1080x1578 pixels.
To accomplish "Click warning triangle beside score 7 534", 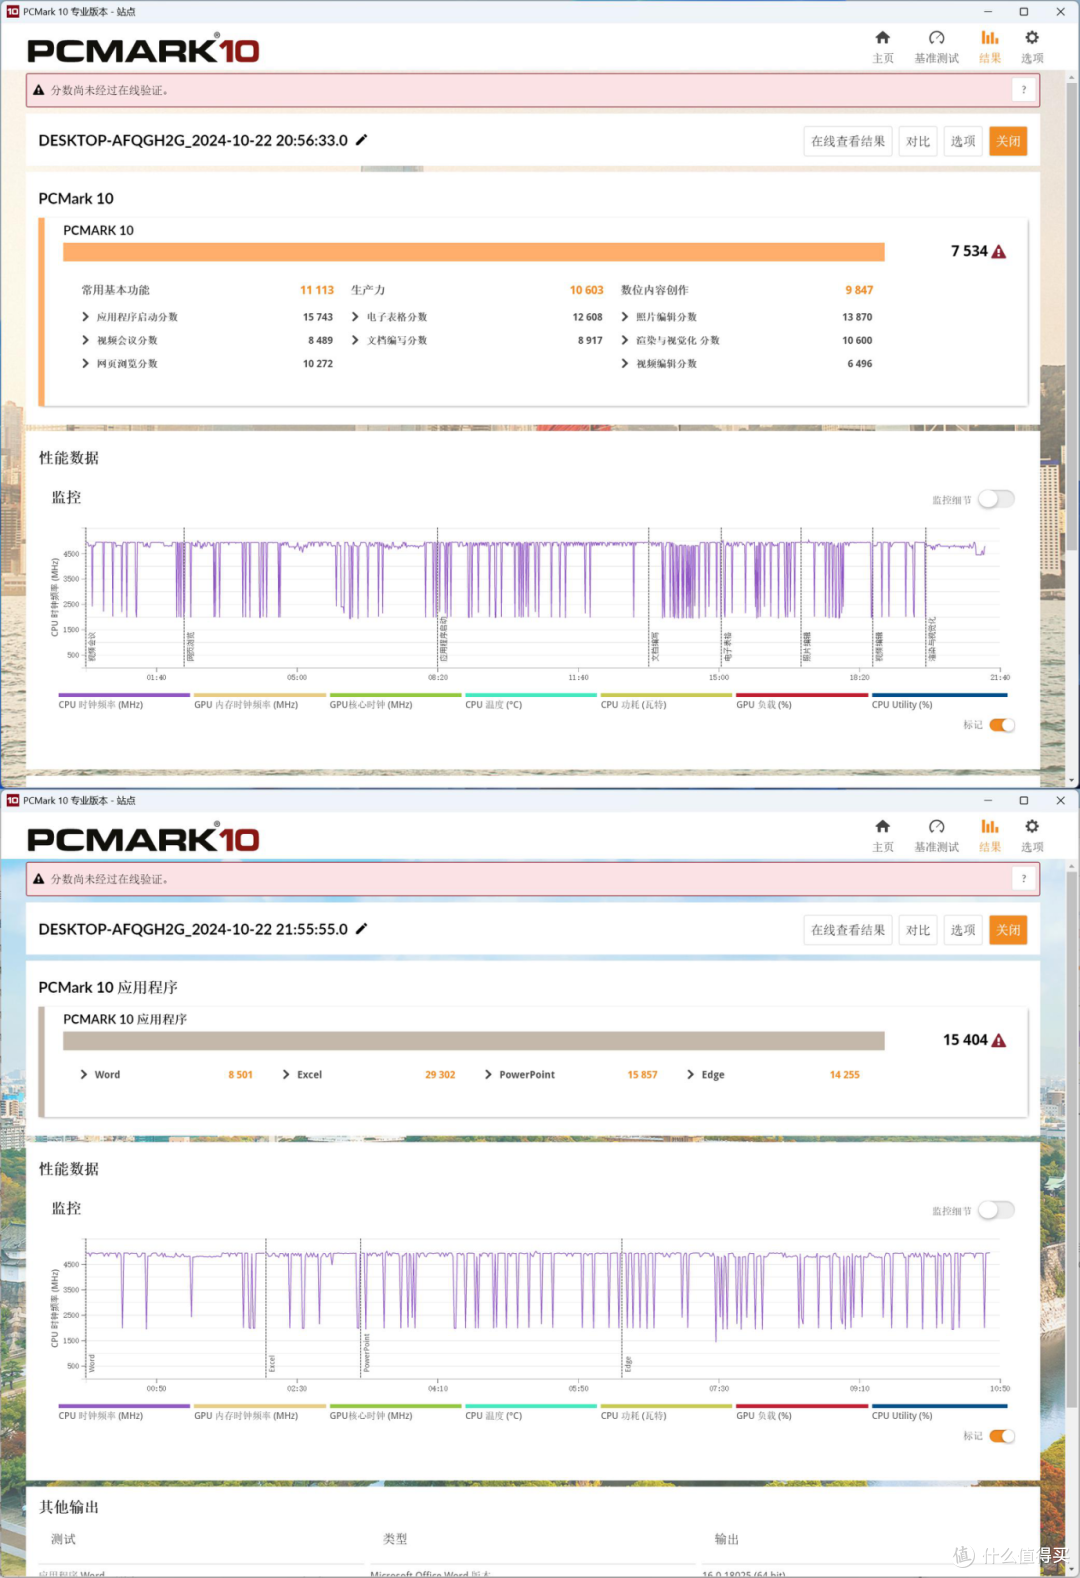I will (999, 252).
